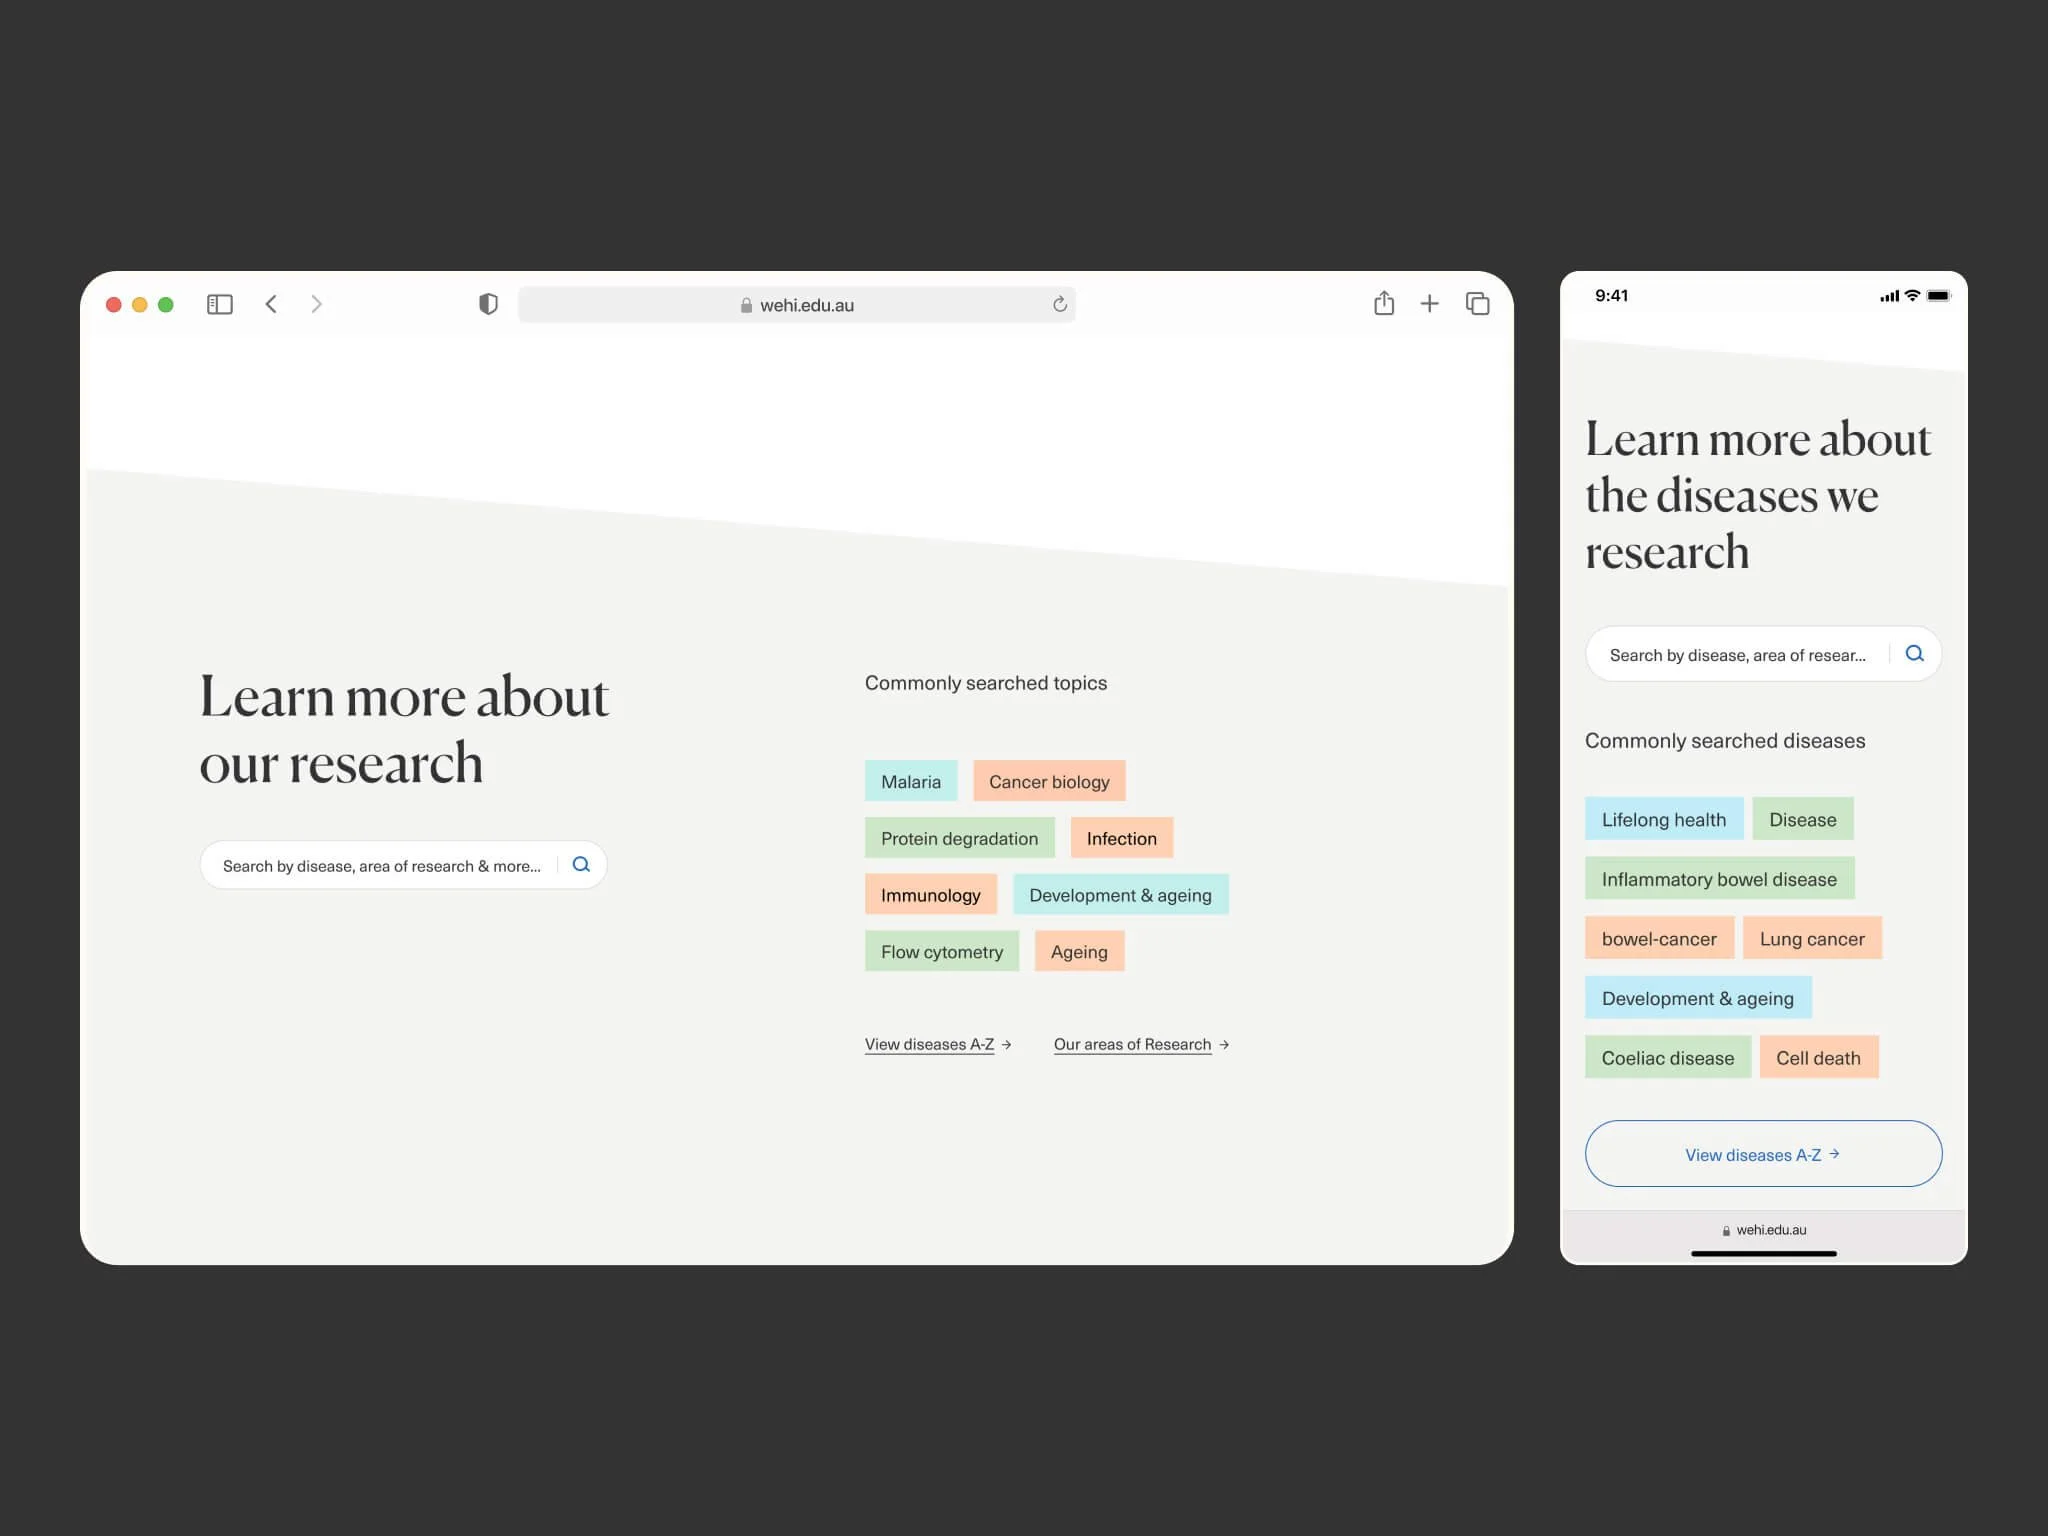Screen dimensions: 2048x1536
Task: Click the forward navigation chevron
Action: click(x=317, y=304)
